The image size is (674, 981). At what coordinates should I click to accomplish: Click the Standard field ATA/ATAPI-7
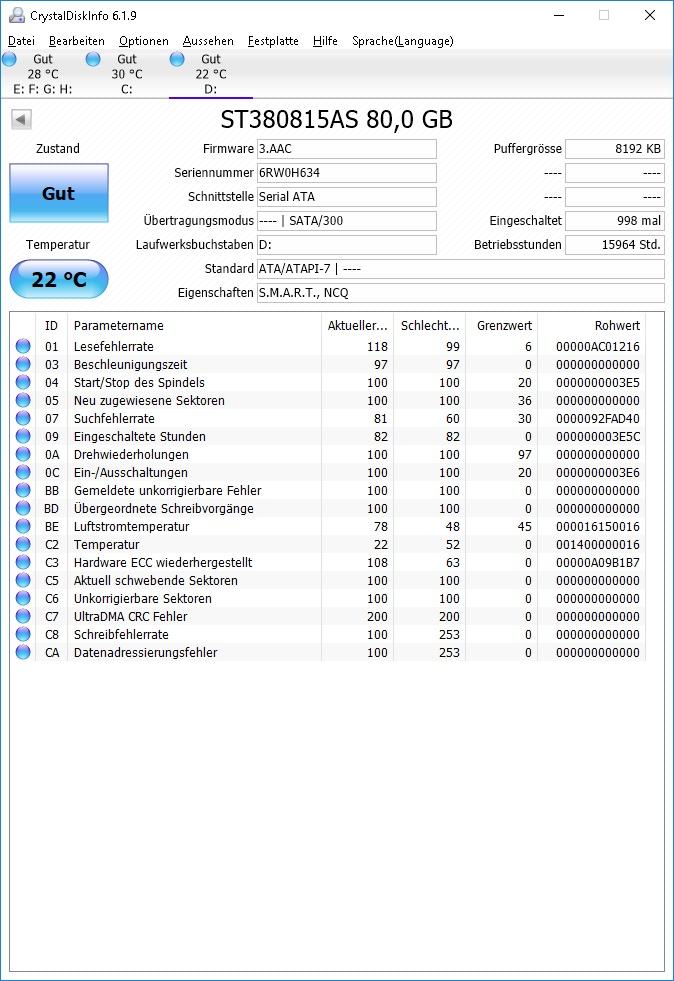tap(461, 268)
